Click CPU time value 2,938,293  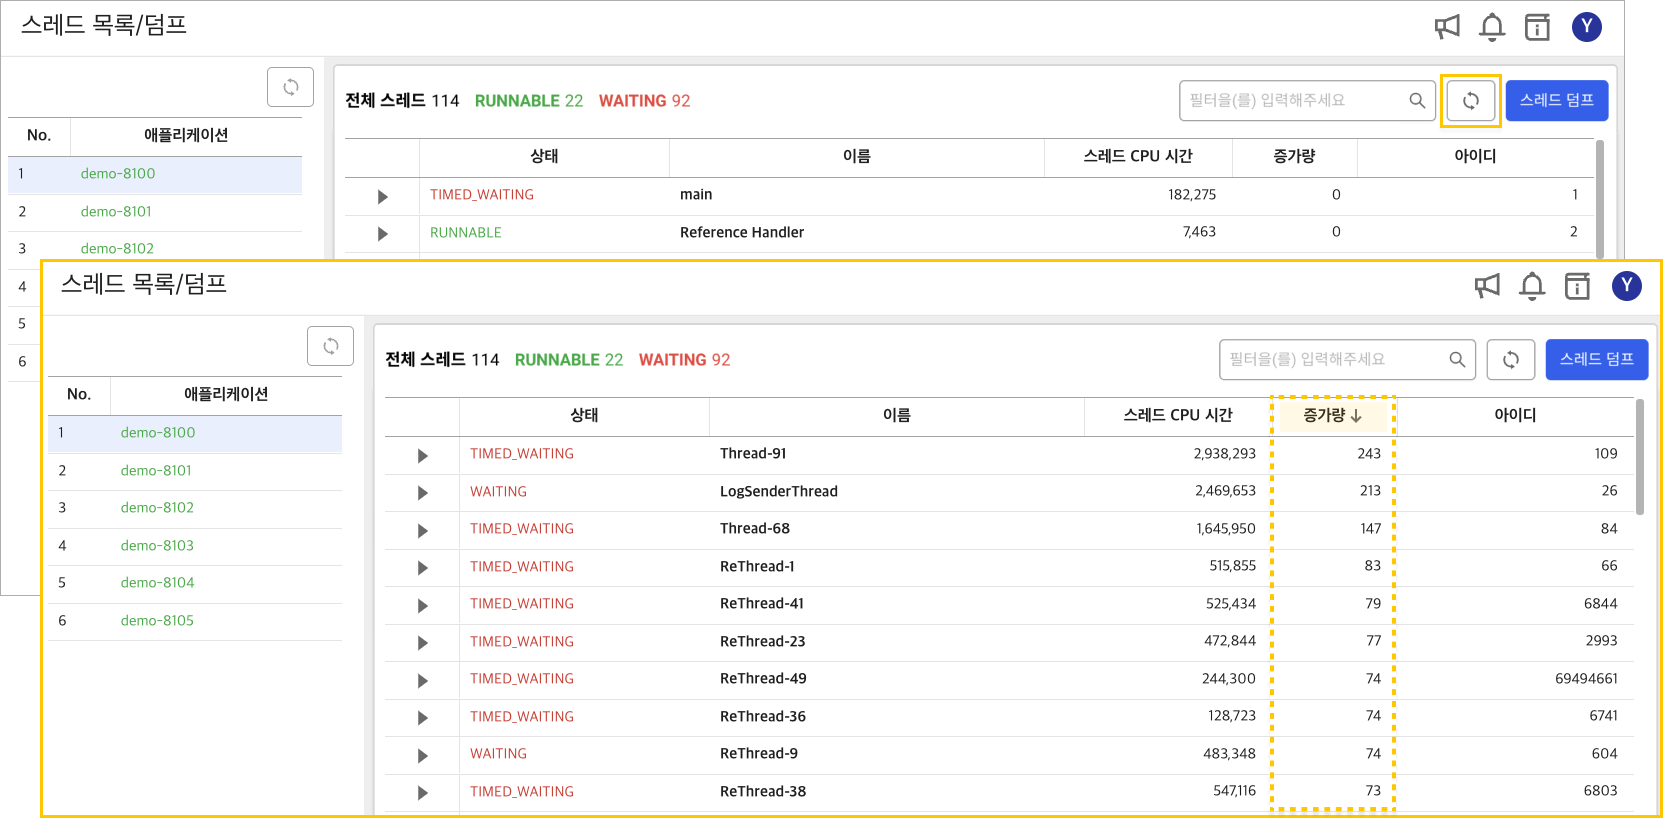click(x=1225, y=454)
